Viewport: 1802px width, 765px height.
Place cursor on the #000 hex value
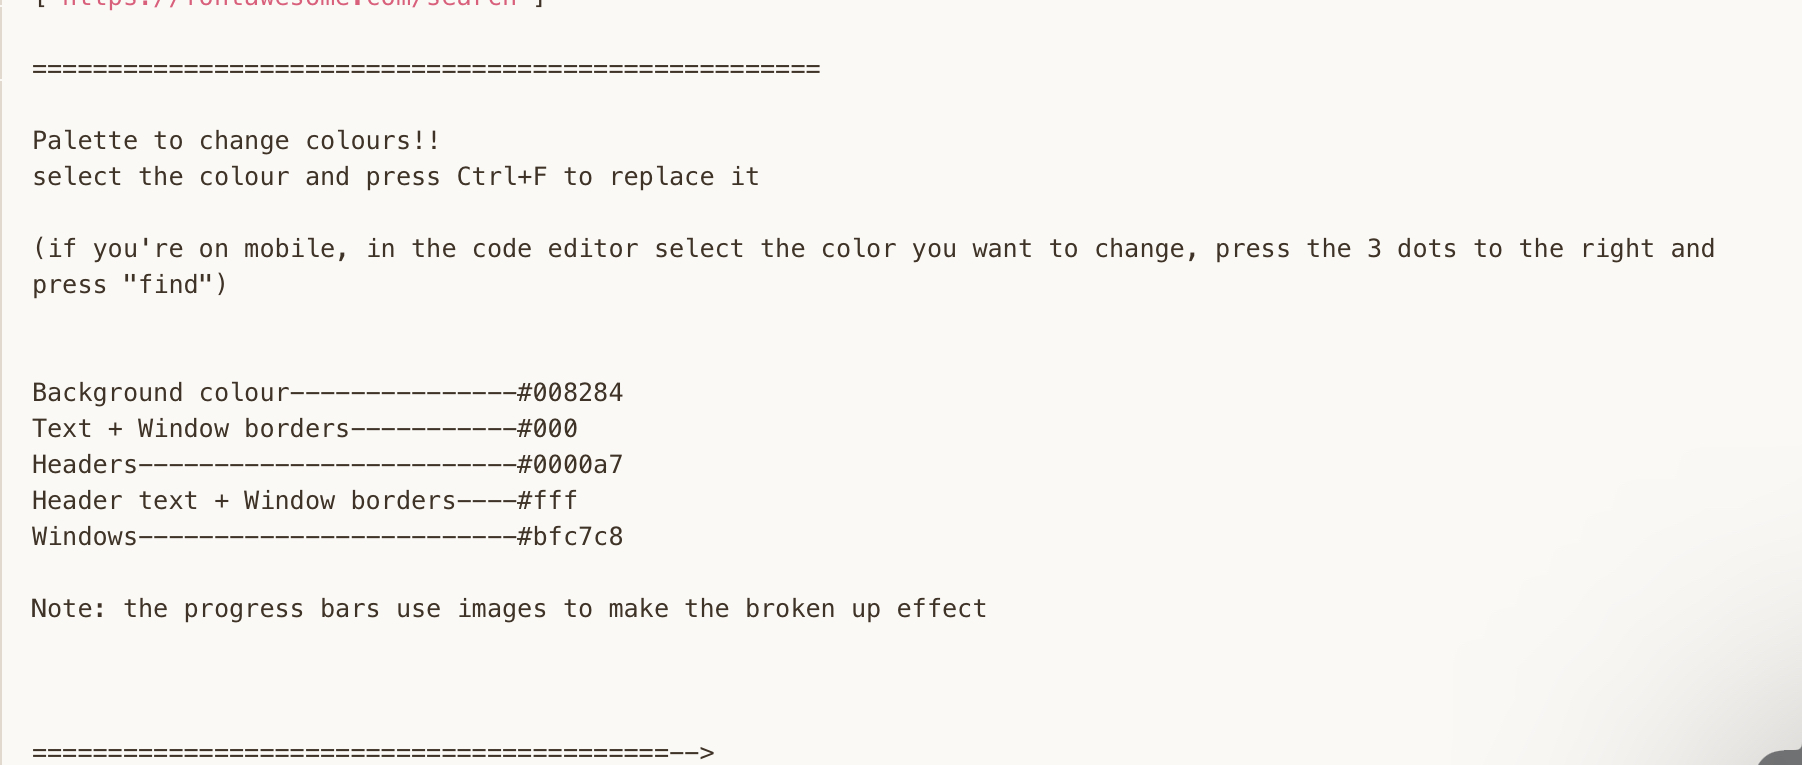547,429
